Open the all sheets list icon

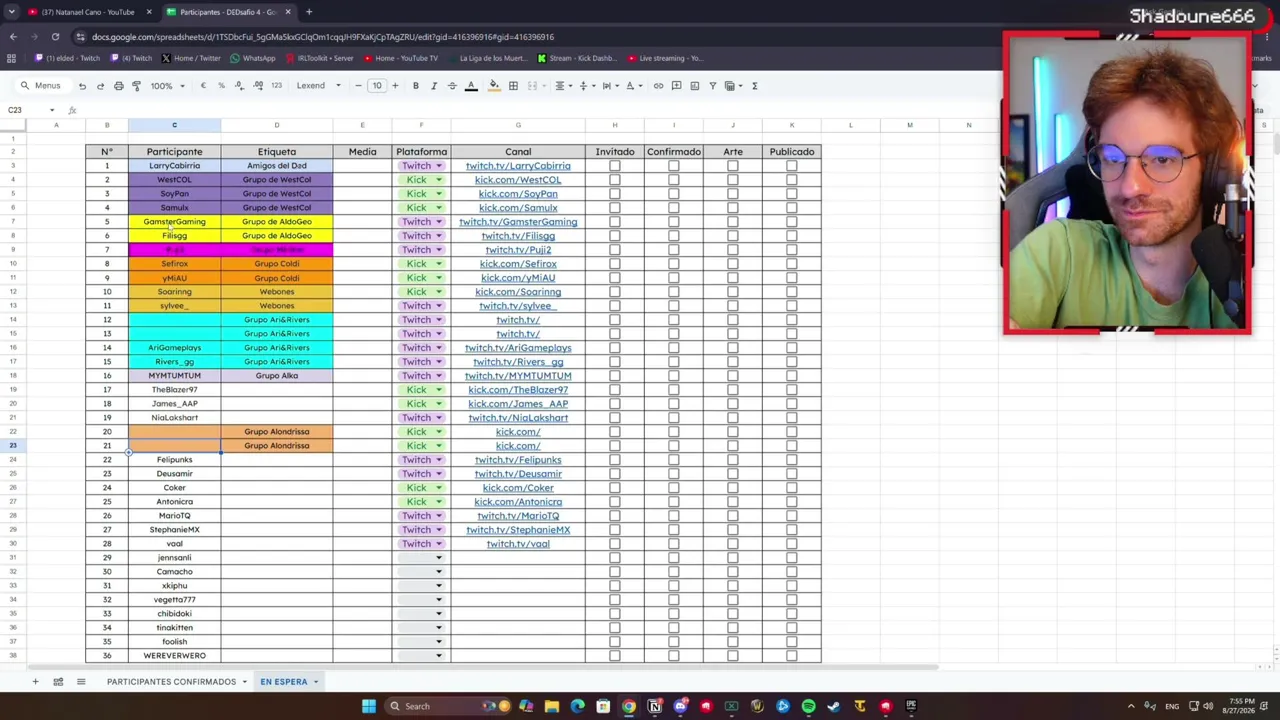[81, 682]
